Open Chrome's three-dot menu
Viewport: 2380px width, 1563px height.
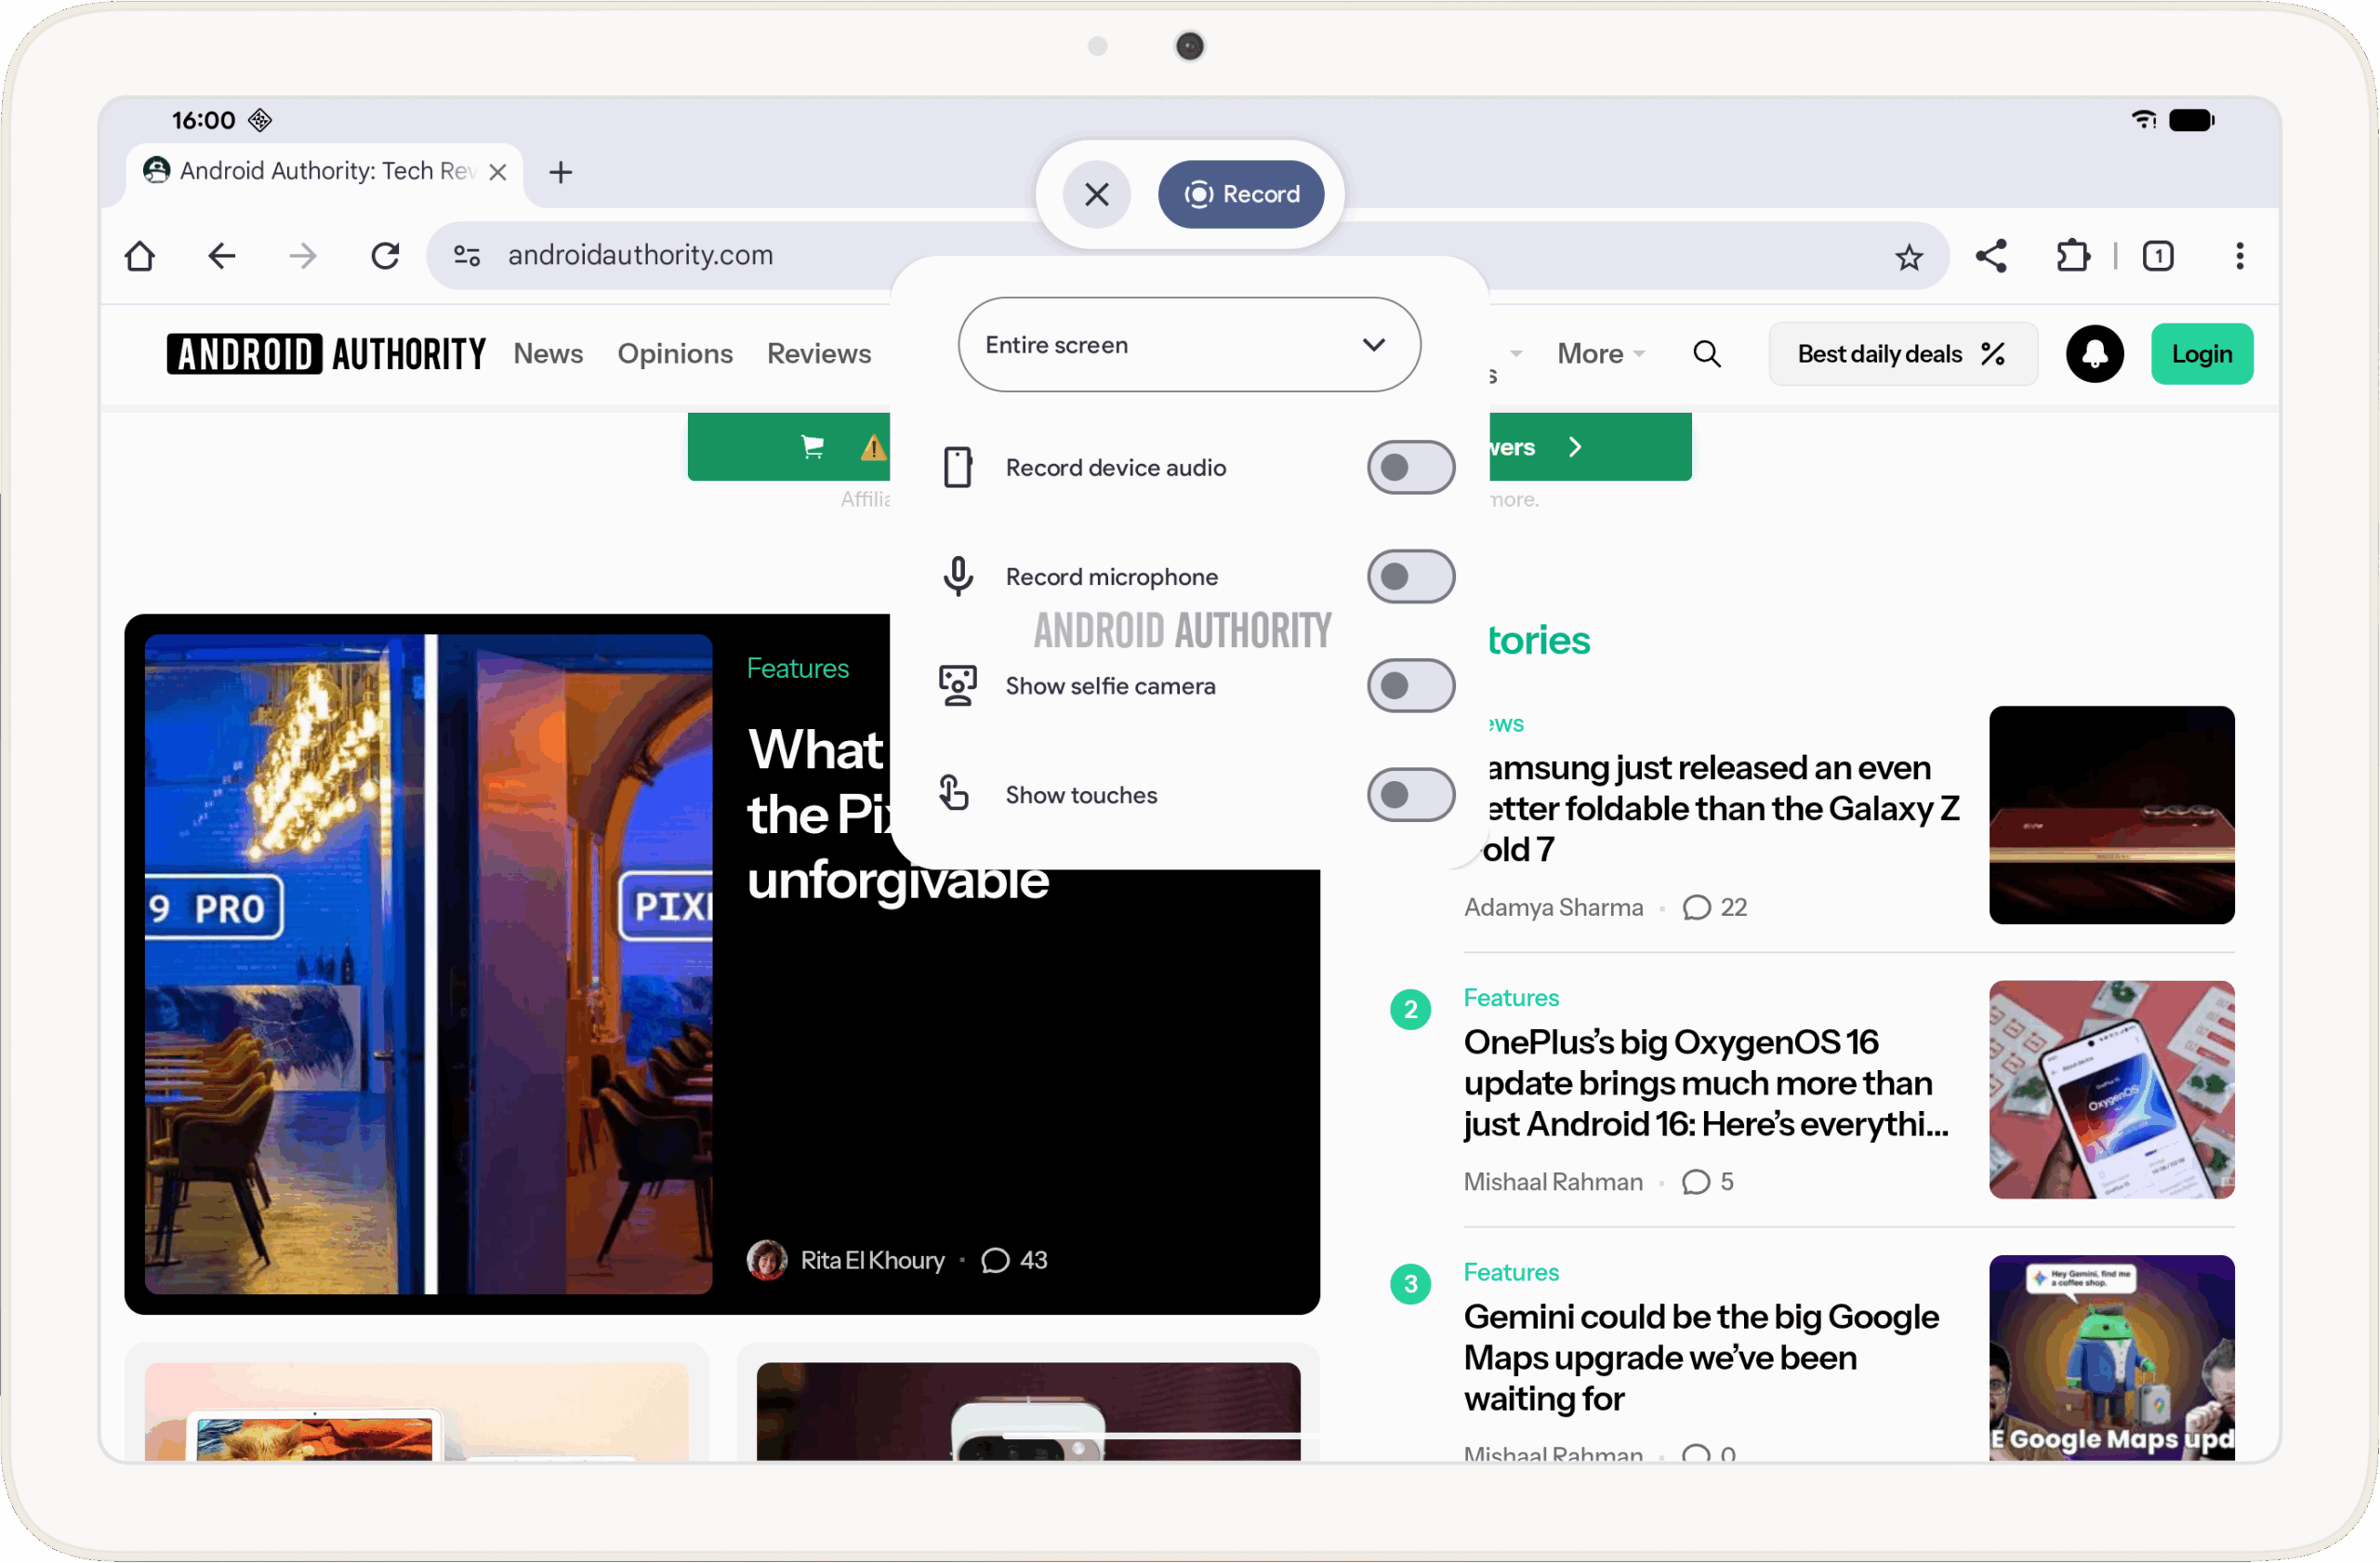2239,256
